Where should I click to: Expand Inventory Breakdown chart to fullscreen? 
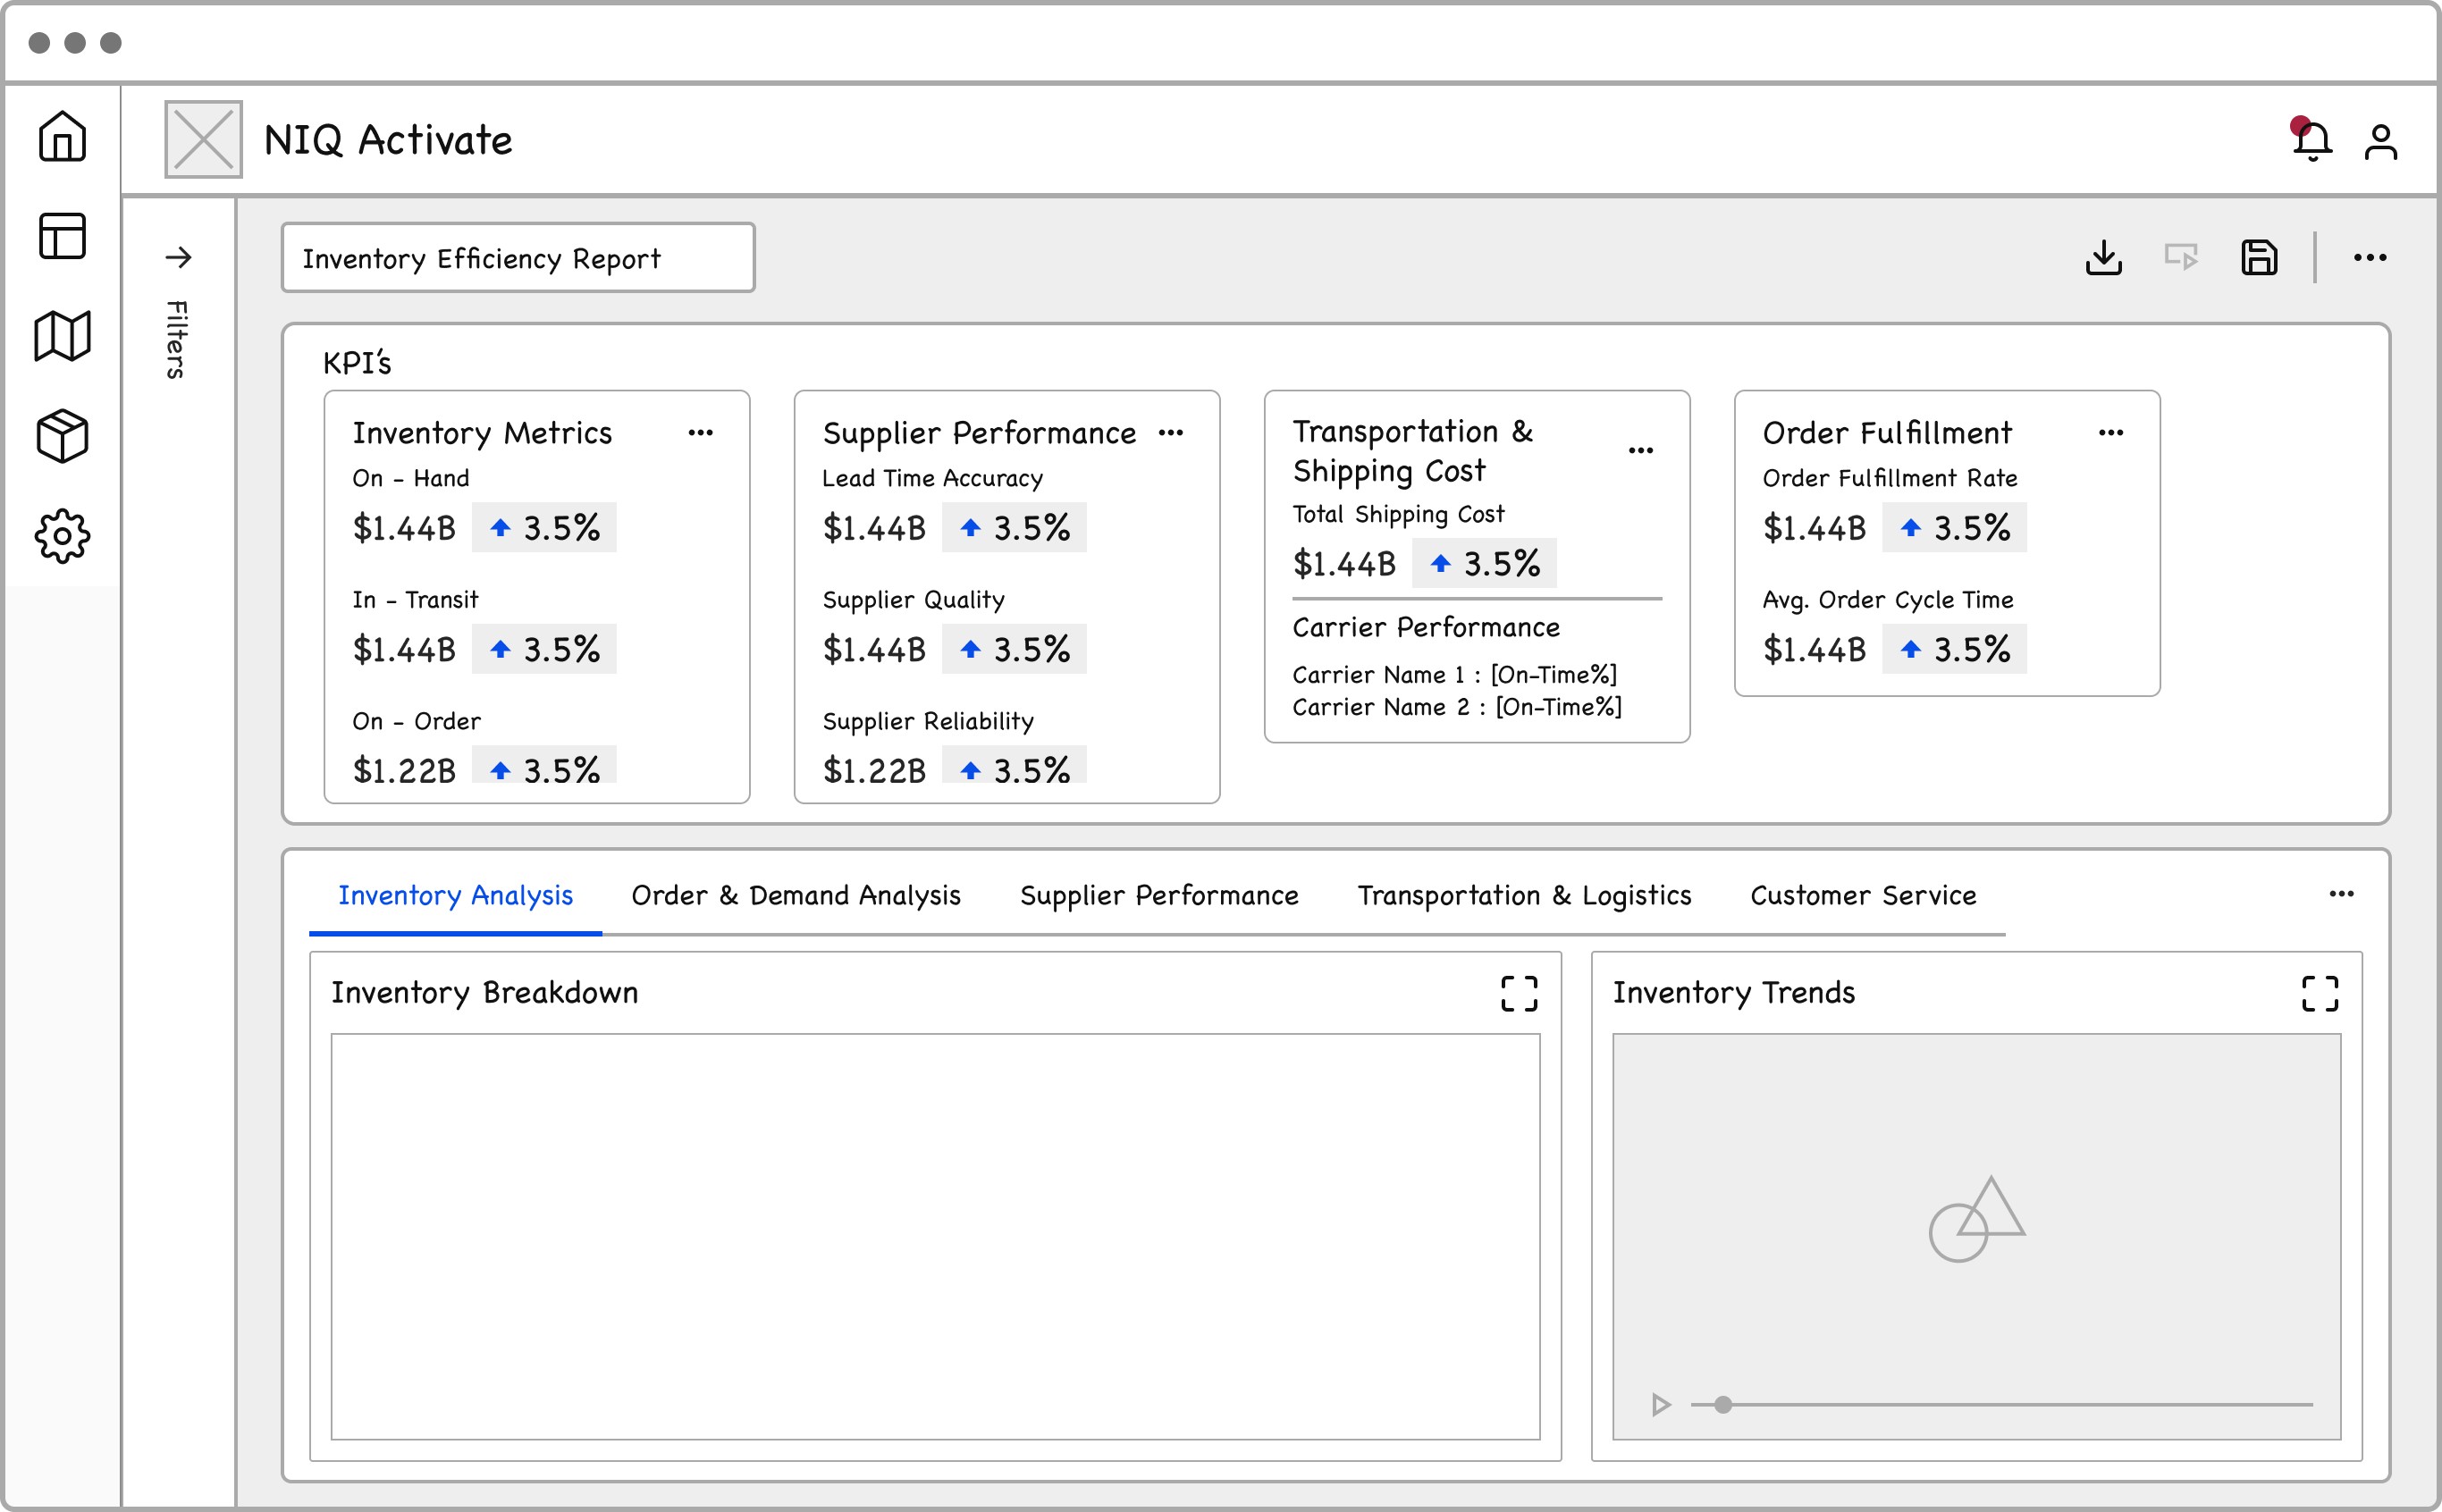pyautogui.click(x=1519, y=993)
